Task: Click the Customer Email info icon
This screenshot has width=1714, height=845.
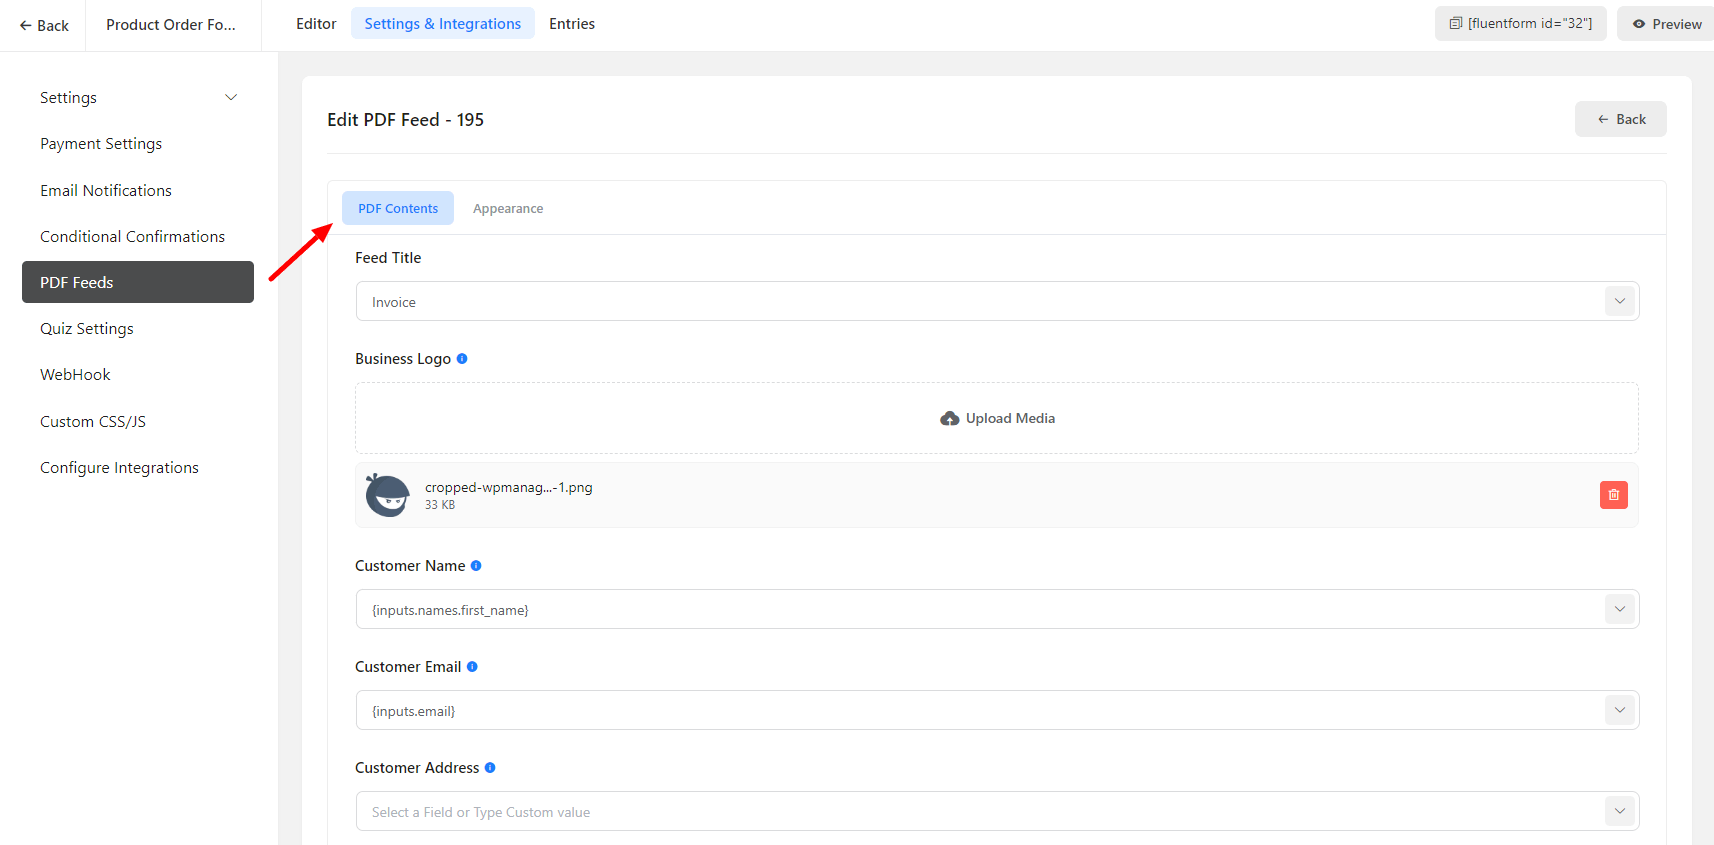Action: [x=472, y=667]
